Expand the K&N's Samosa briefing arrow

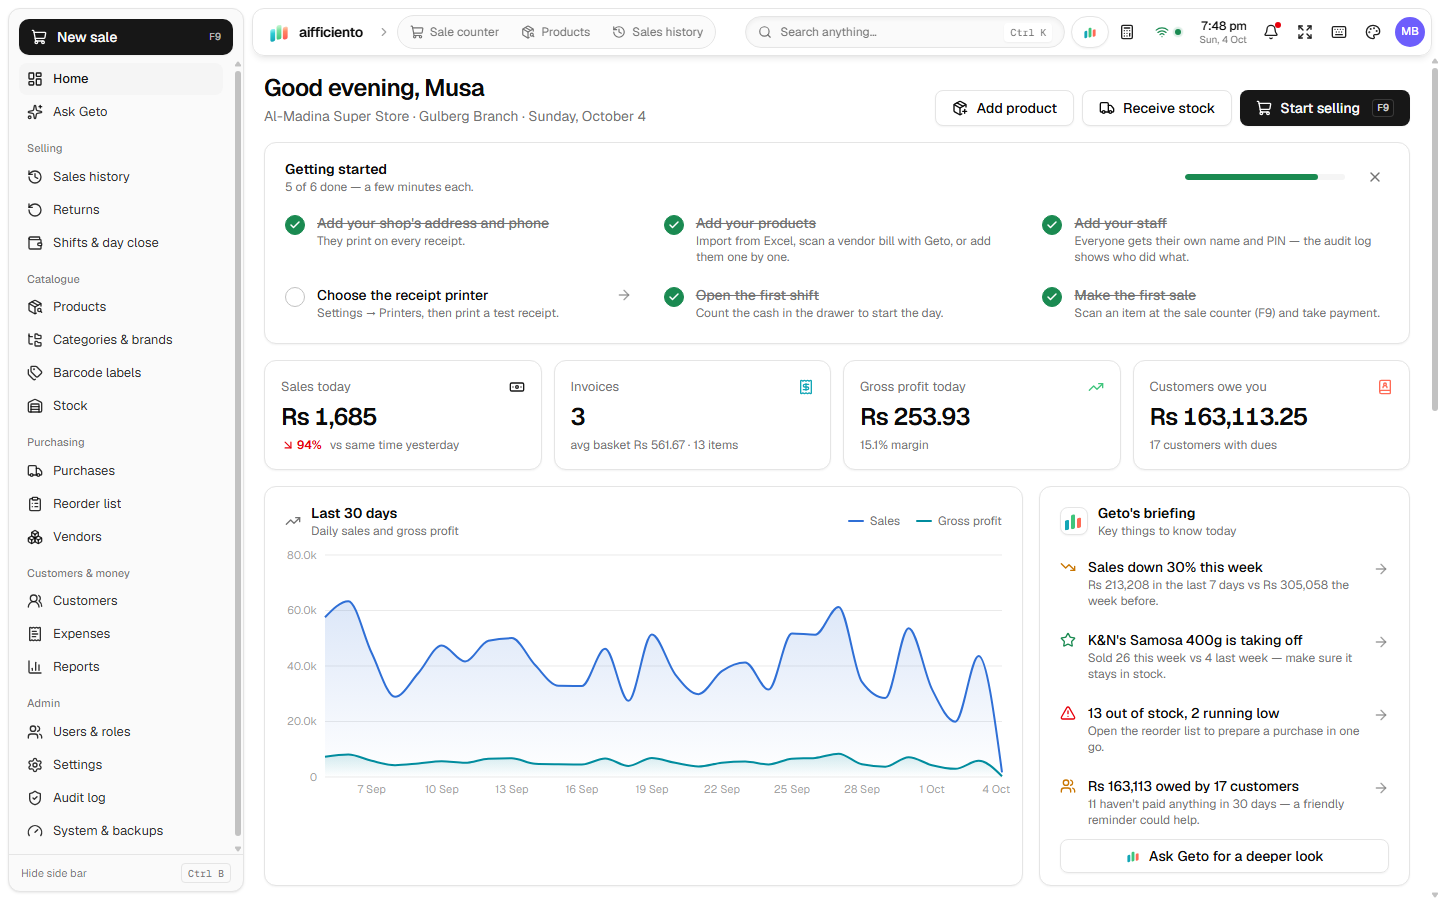click(x=1381, y=642)
